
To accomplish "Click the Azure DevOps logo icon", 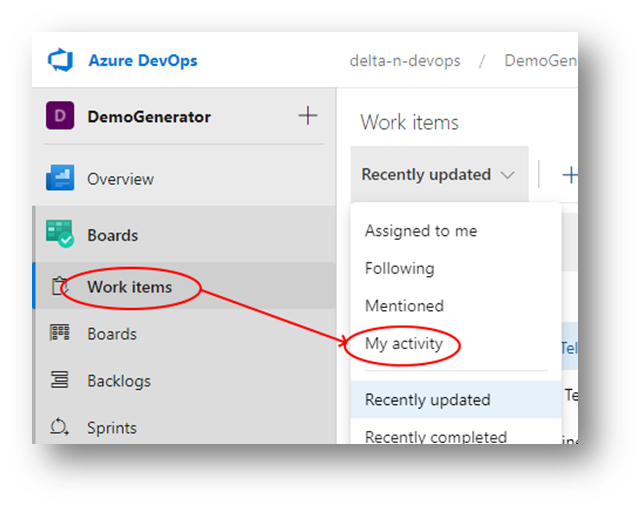I will 61,60.
